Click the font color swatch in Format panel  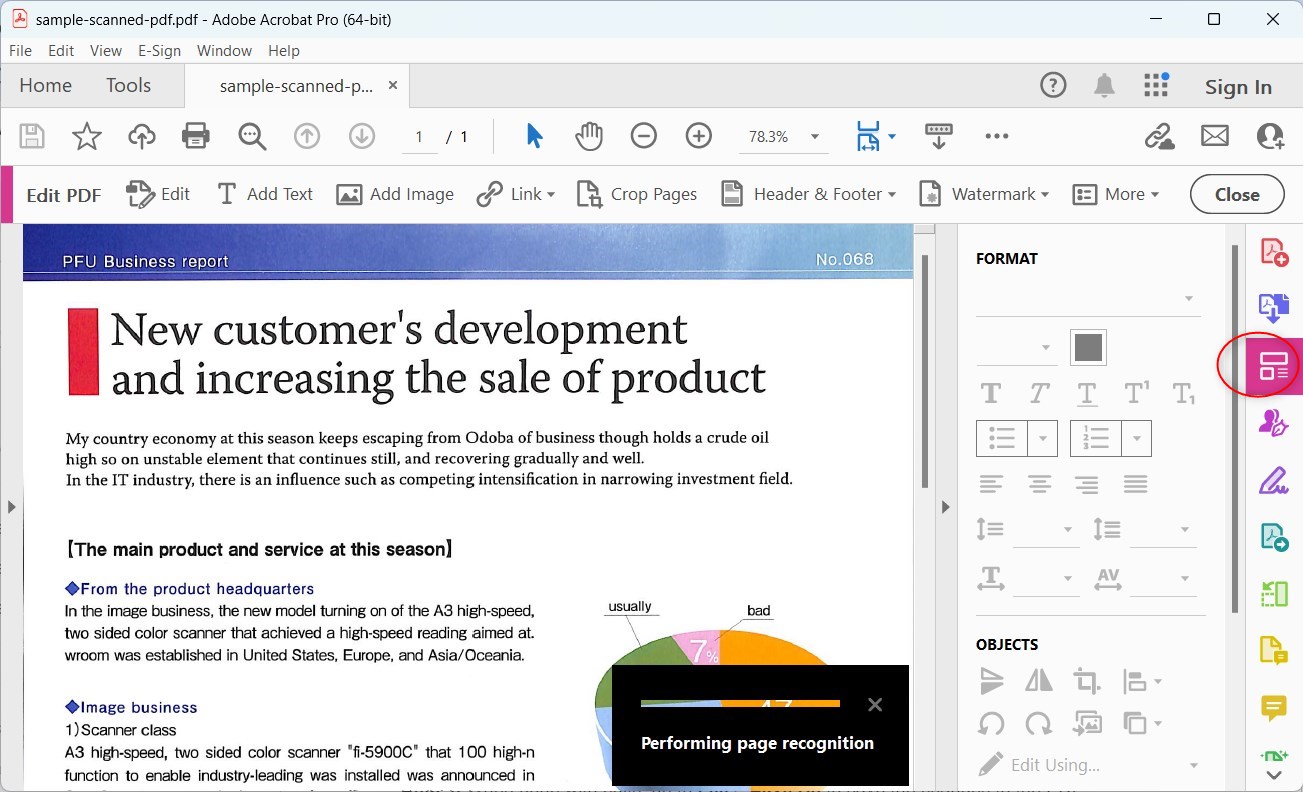1087,347
